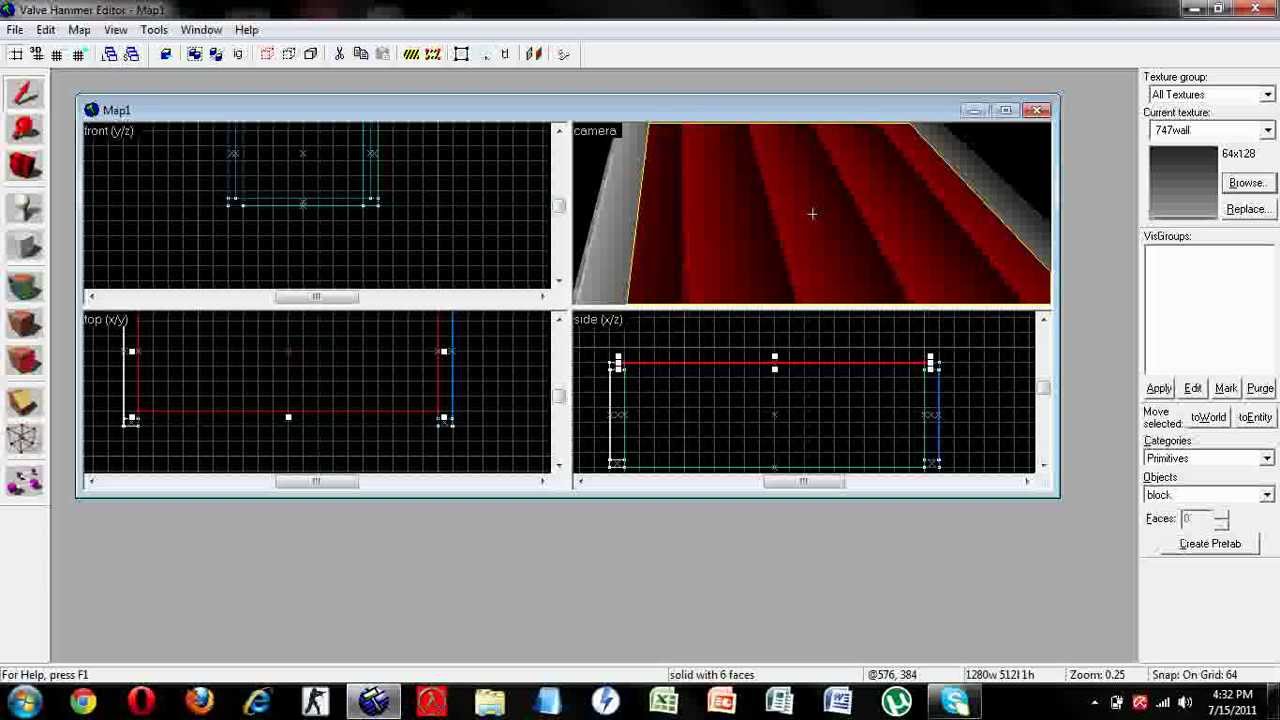Click the Load Window State icon

point(110,54)
